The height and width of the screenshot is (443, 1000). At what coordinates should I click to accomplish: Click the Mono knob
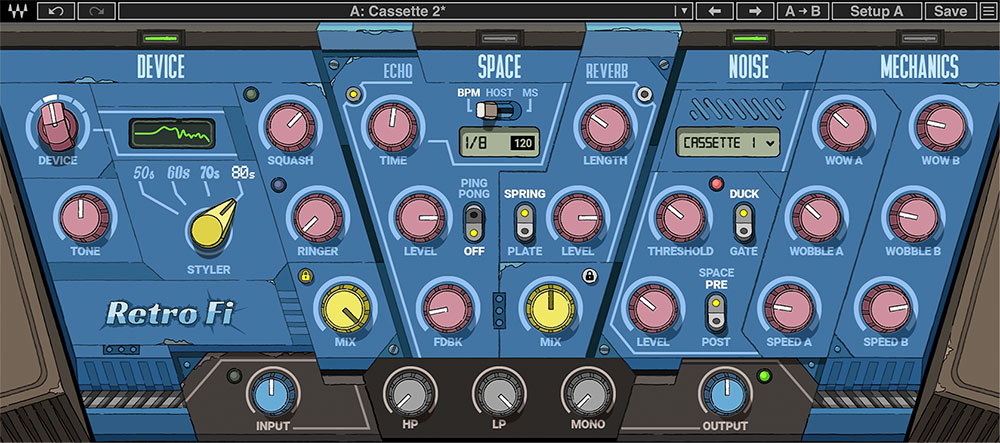coord(588,393)
